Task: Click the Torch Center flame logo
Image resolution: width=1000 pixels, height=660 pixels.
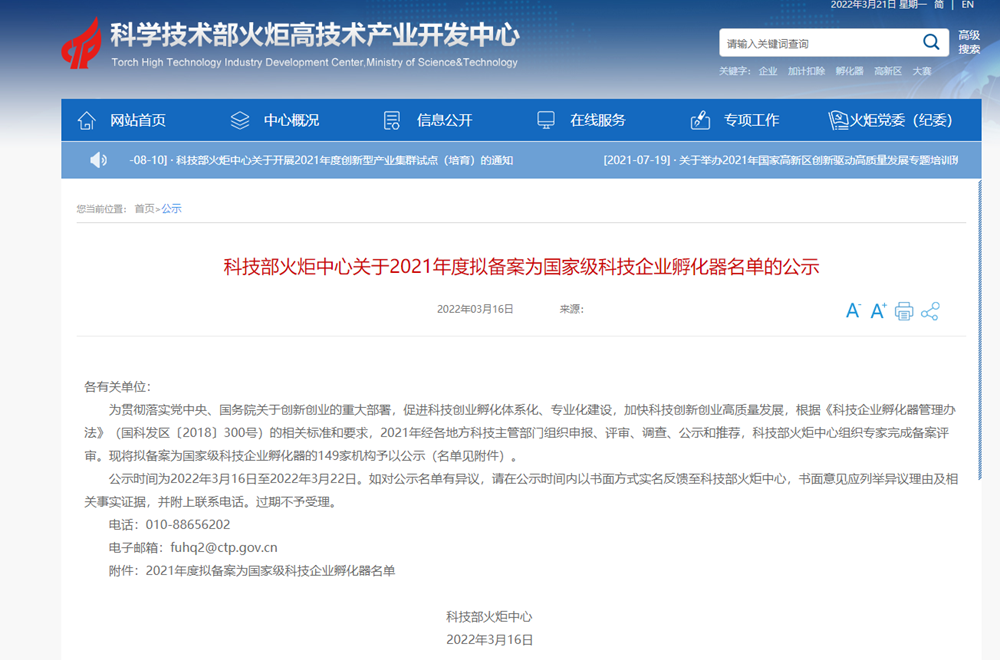Action: click(x=82, y=44)
